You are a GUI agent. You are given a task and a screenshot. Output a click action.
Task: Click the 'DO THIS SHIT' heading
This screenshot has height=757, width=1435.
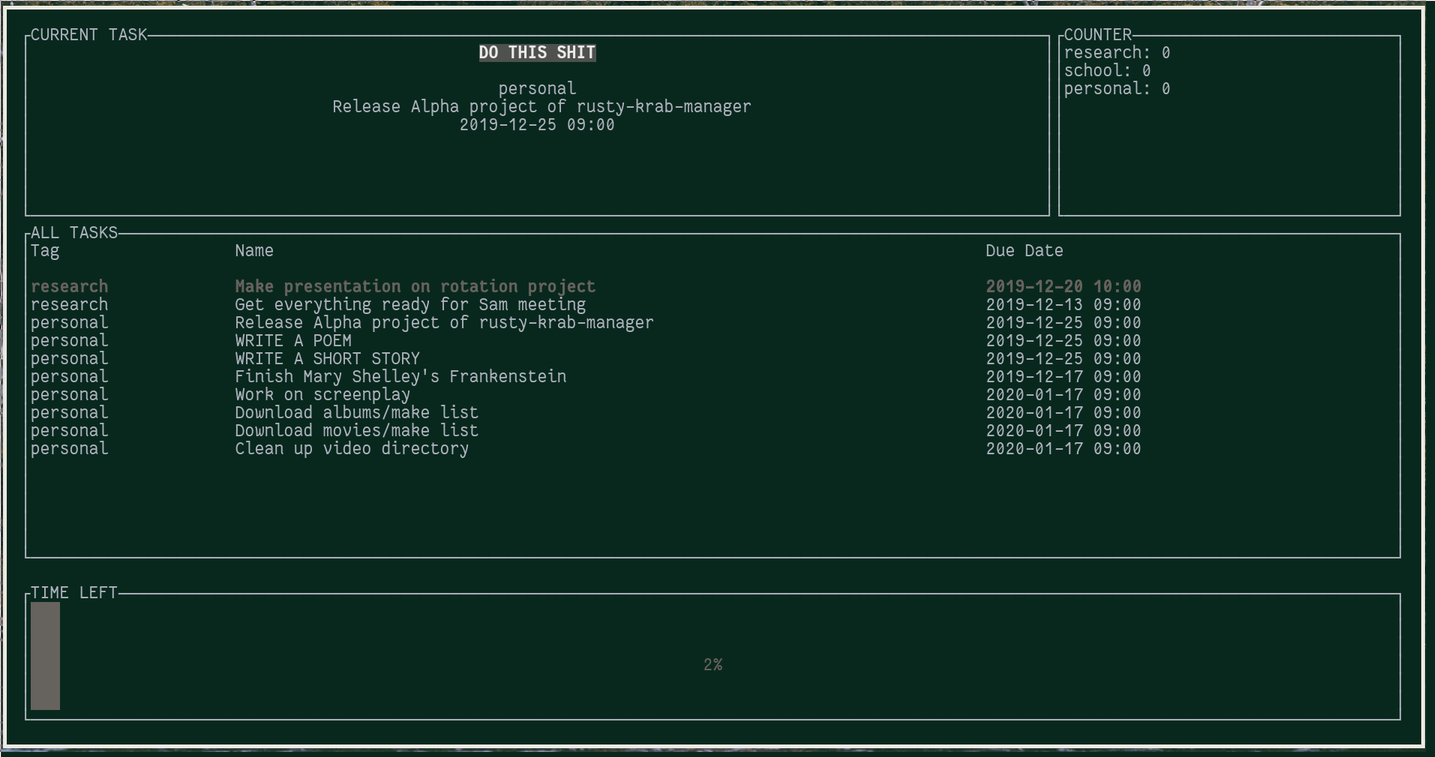pyautogui.click(x=537, y=53)
